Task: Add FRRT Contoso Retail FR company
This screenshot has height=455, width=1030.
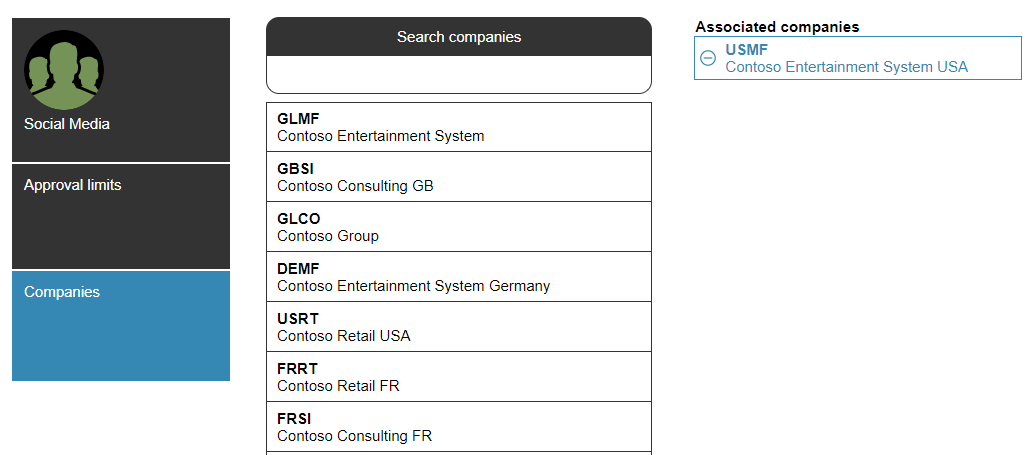Action: coord(459,377)
